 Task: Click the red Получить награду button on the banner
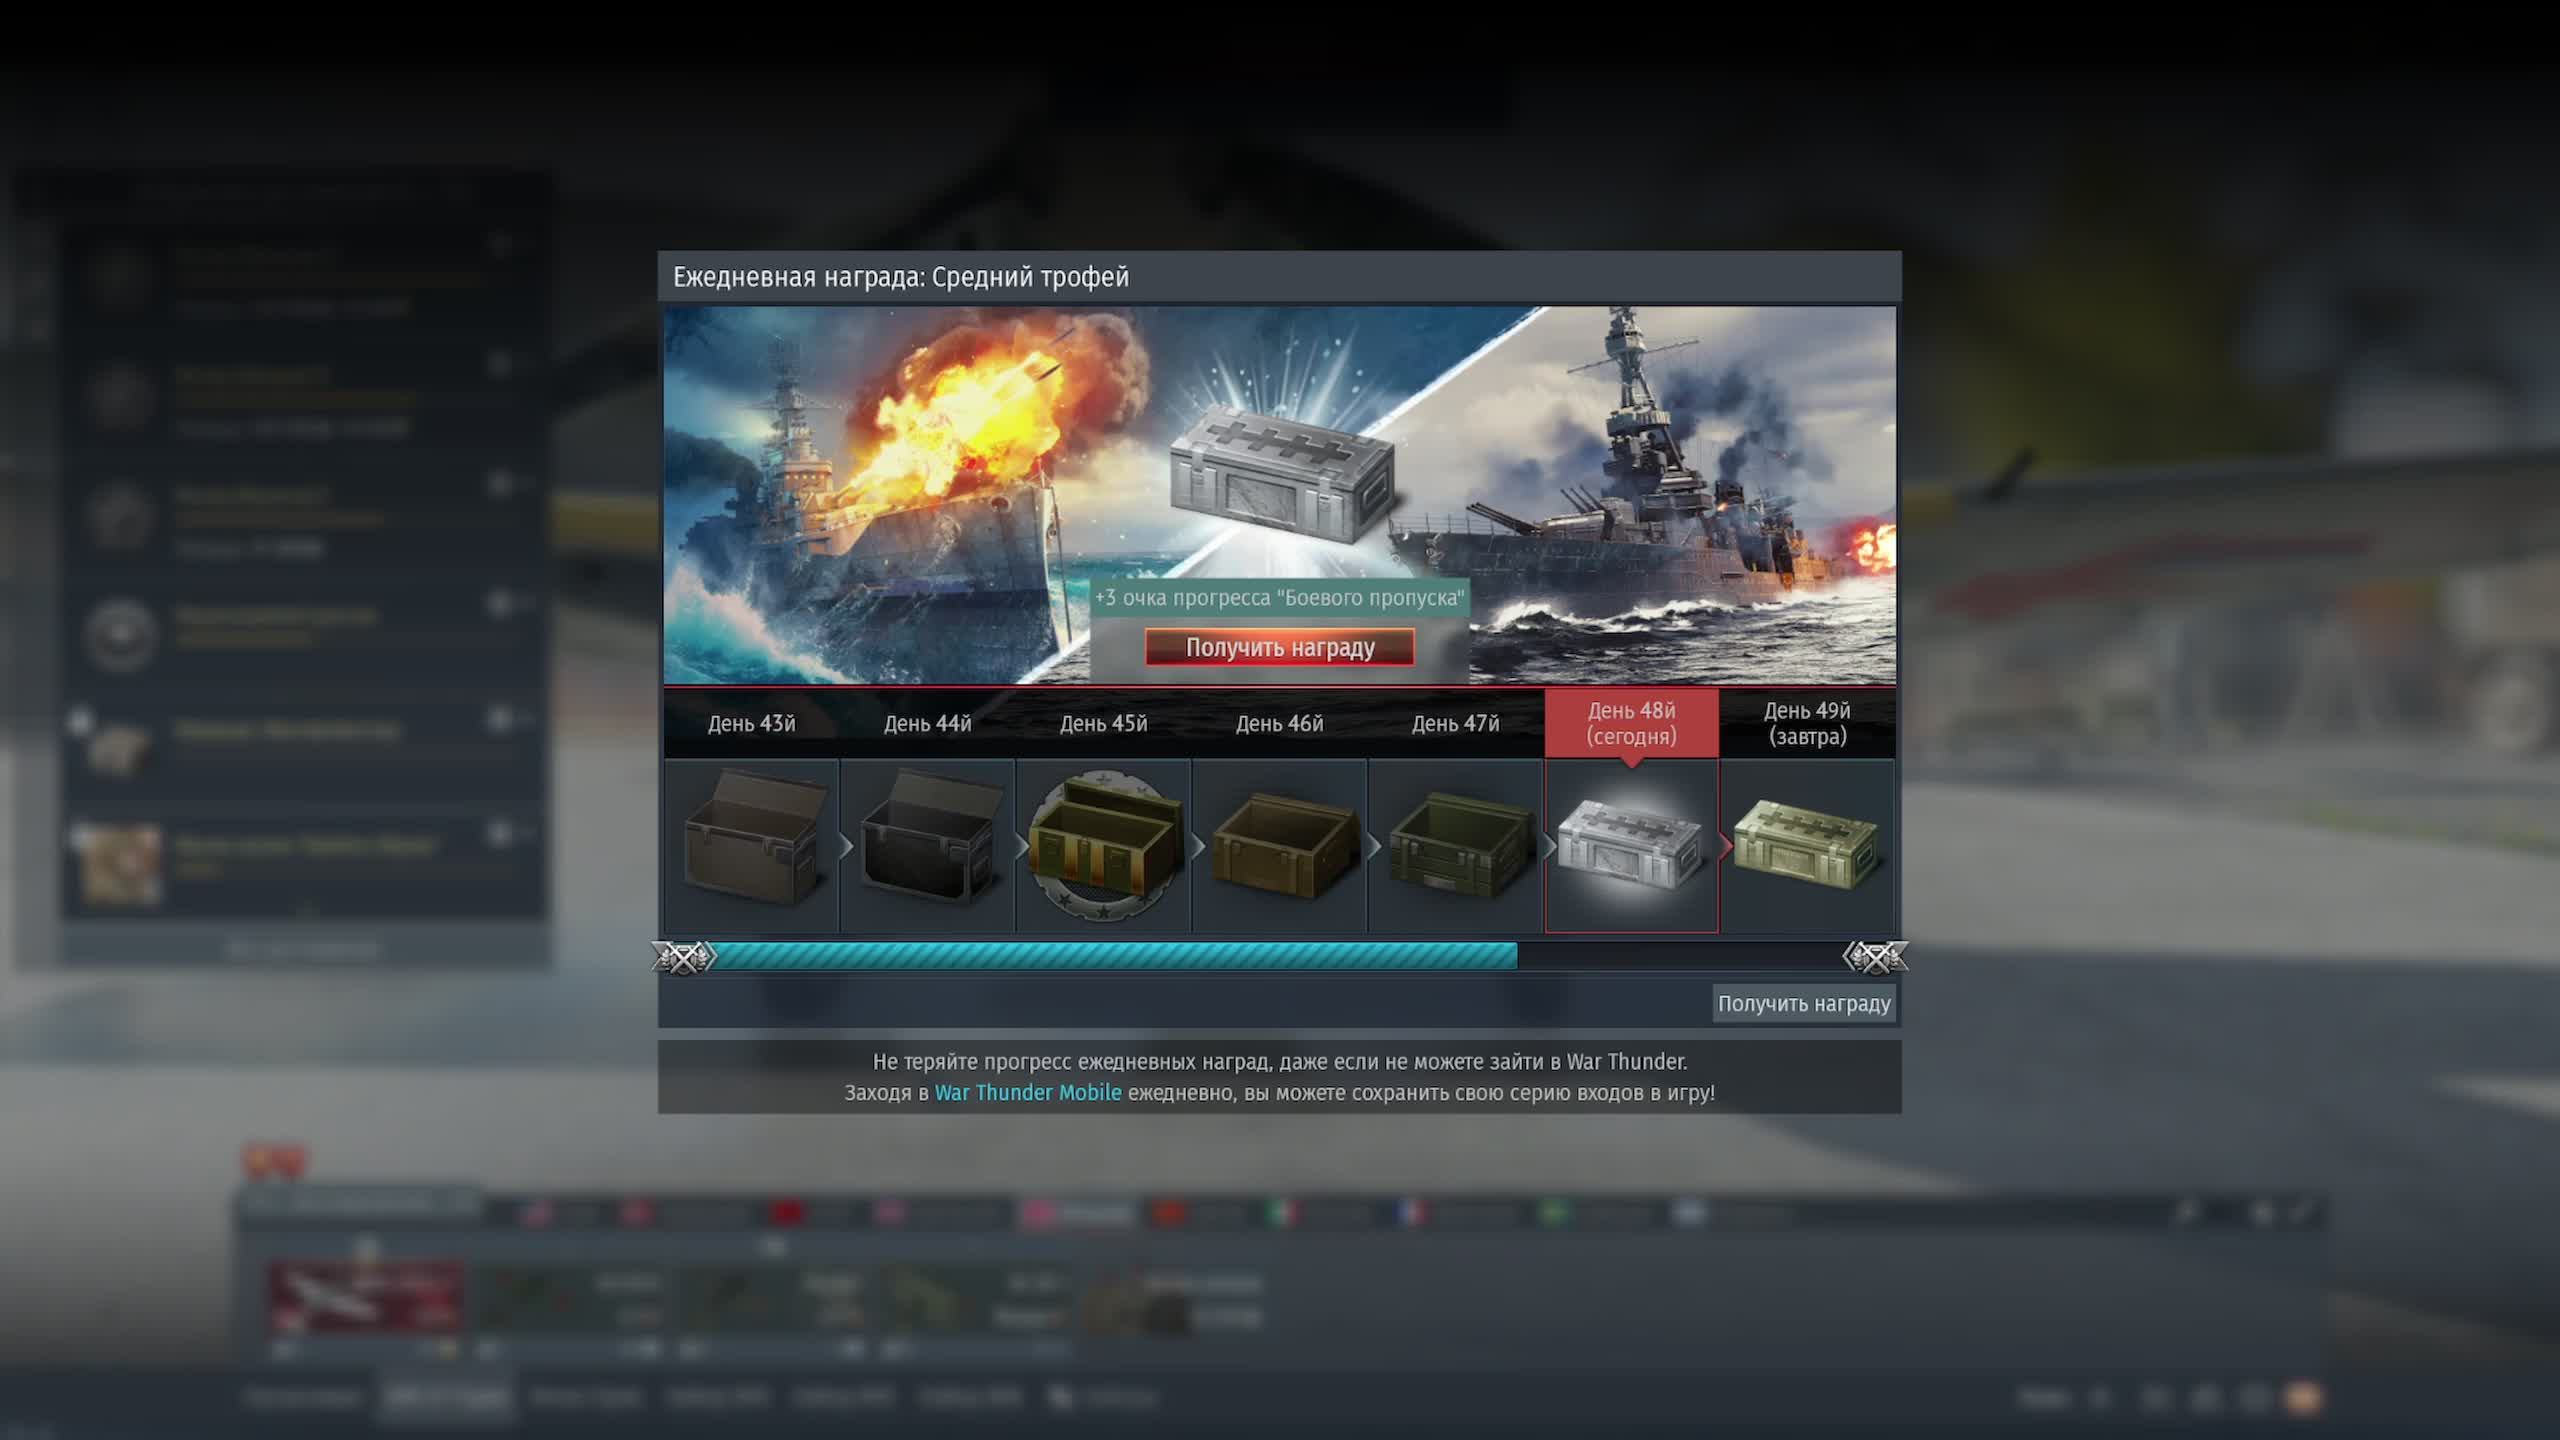pyautogui.click(x=1279, y=647)
